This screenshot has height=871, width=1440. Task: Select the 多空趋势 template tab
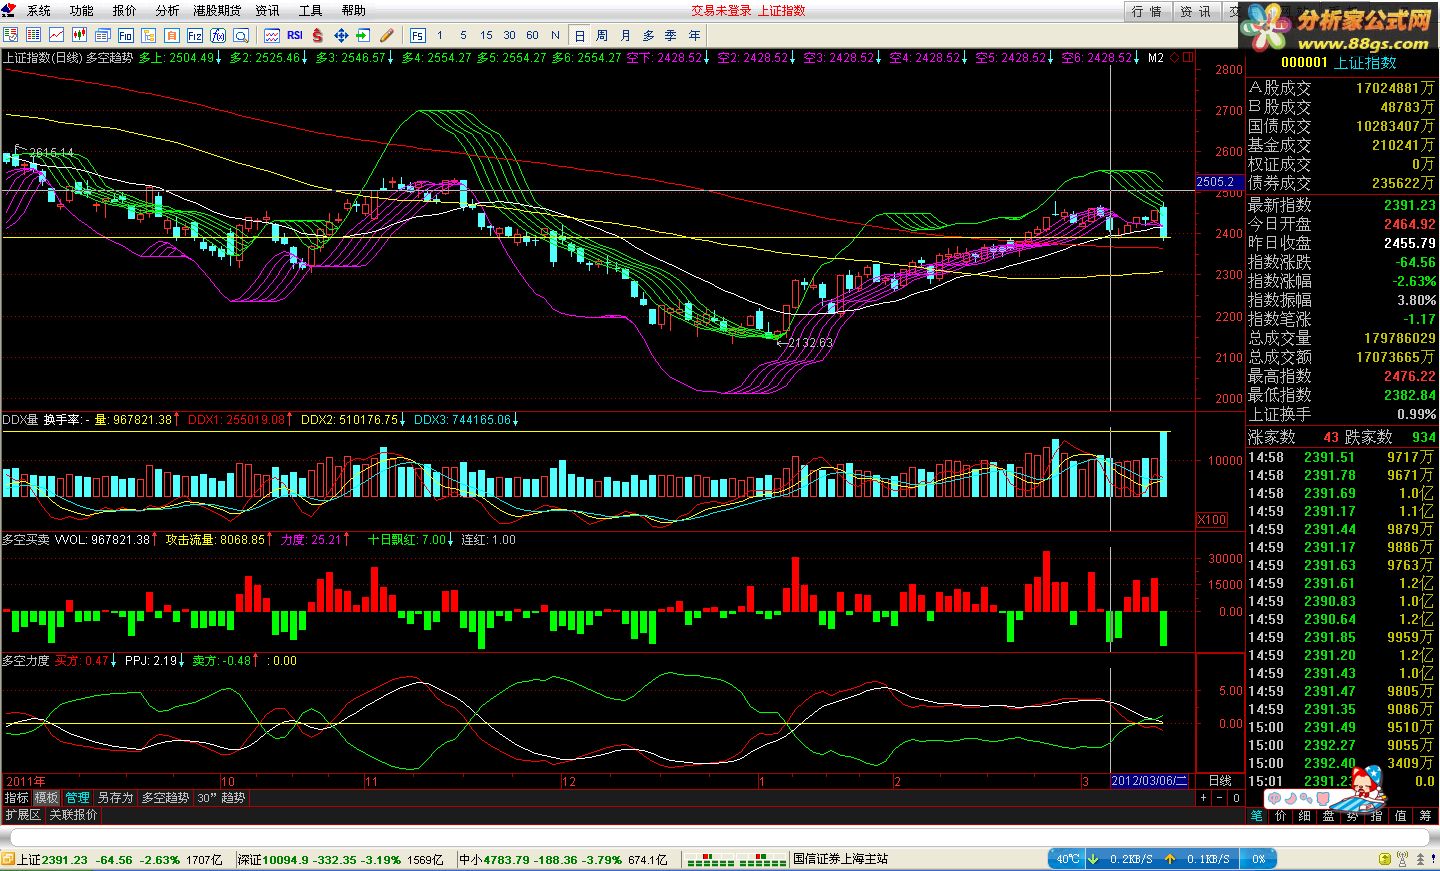[x=165, y=798]
